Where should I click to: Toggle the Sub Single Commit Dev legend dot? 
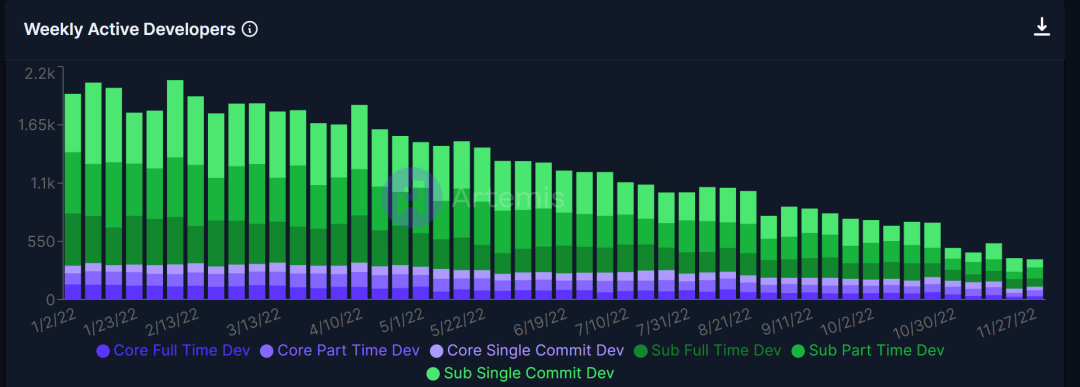(x=433, y=374)
